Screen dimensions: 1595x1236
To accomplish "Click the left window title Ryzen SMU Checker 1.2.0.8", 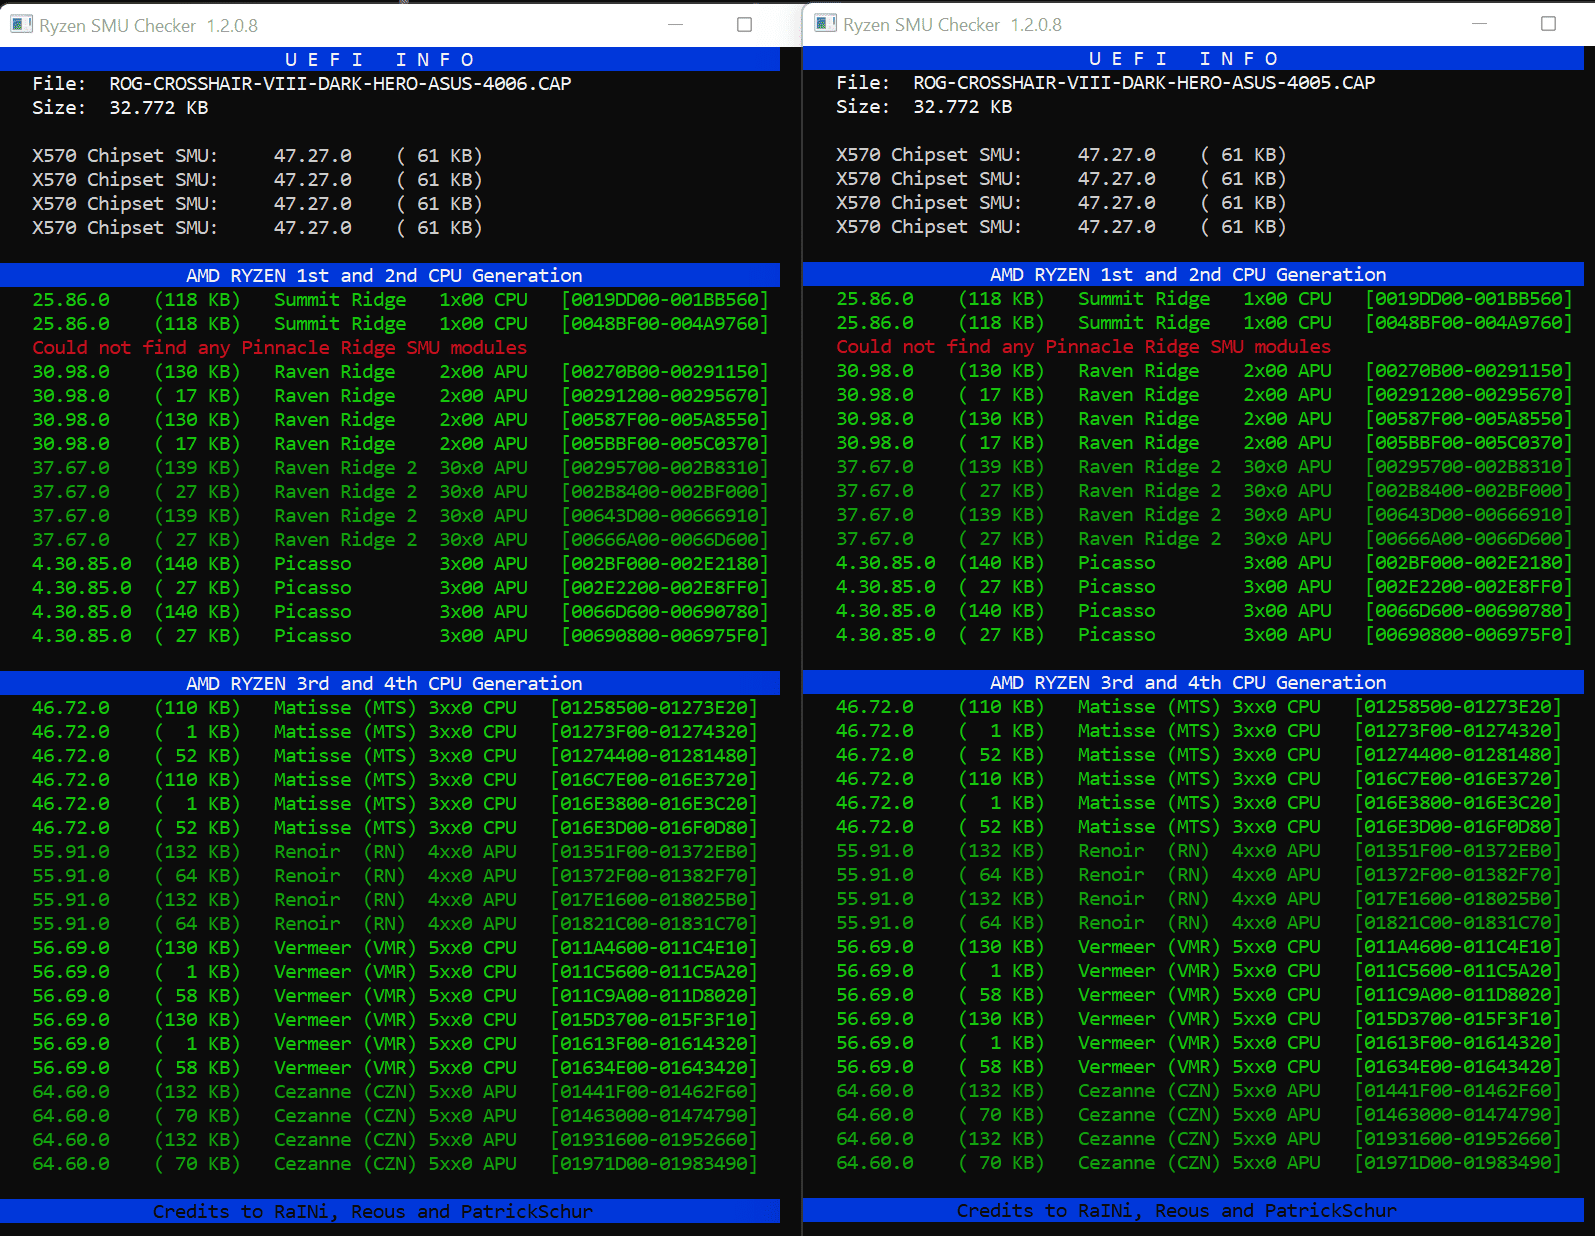I will [148, 26].
